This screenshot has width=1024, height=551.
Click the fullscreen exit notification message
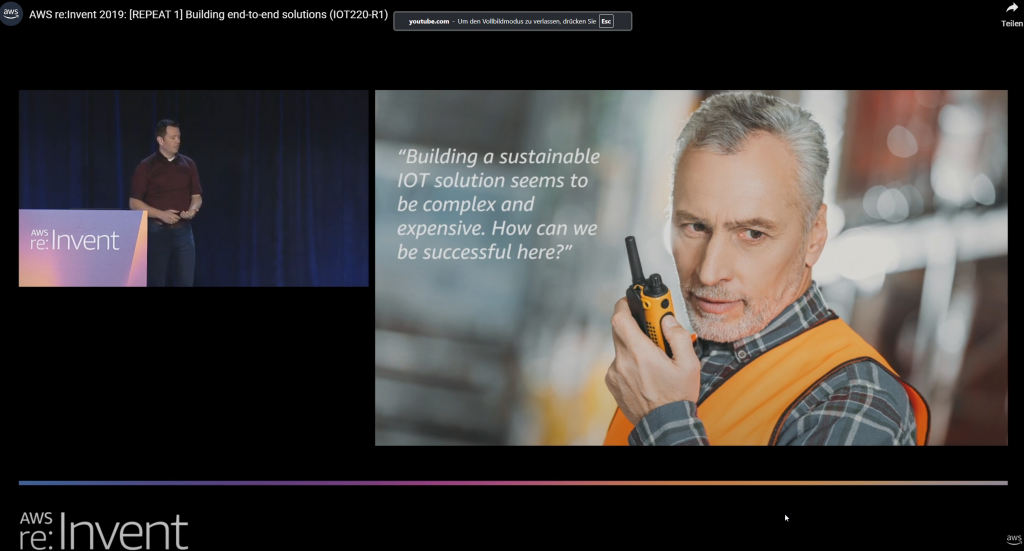click(x=512, y=21)
